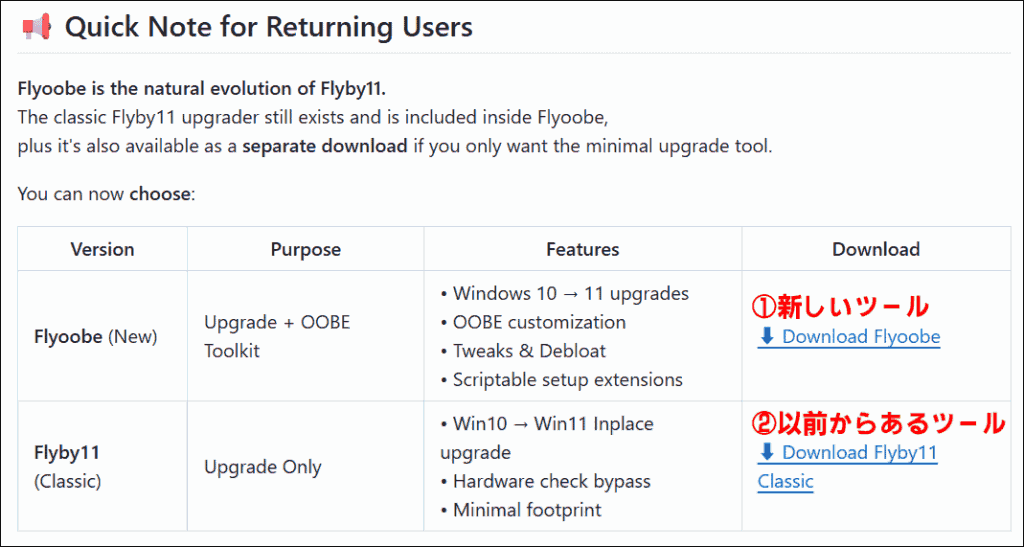Viewport: 1024px width, 547px height.
Task: Open the Download Flyby11 Classic link
Action: [x=848, y=467]
